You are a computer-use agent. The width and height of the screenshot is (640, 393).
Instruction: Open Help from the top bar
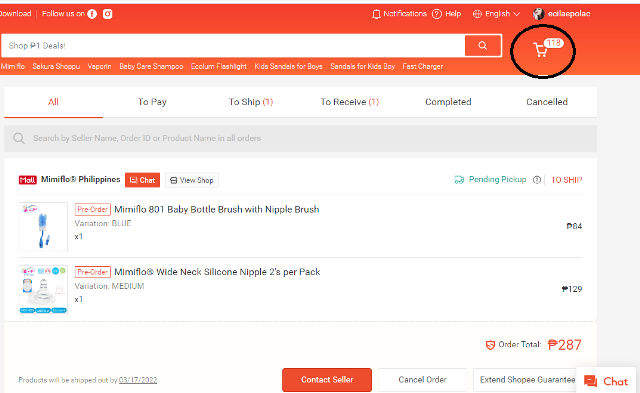(447, 14)
